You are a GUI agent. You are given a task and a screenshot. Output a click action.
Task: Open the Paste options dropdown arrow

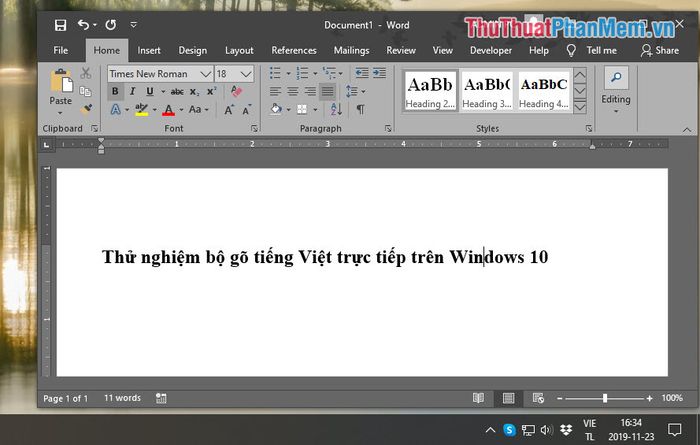pyautogui.click(x=61, y=113)
